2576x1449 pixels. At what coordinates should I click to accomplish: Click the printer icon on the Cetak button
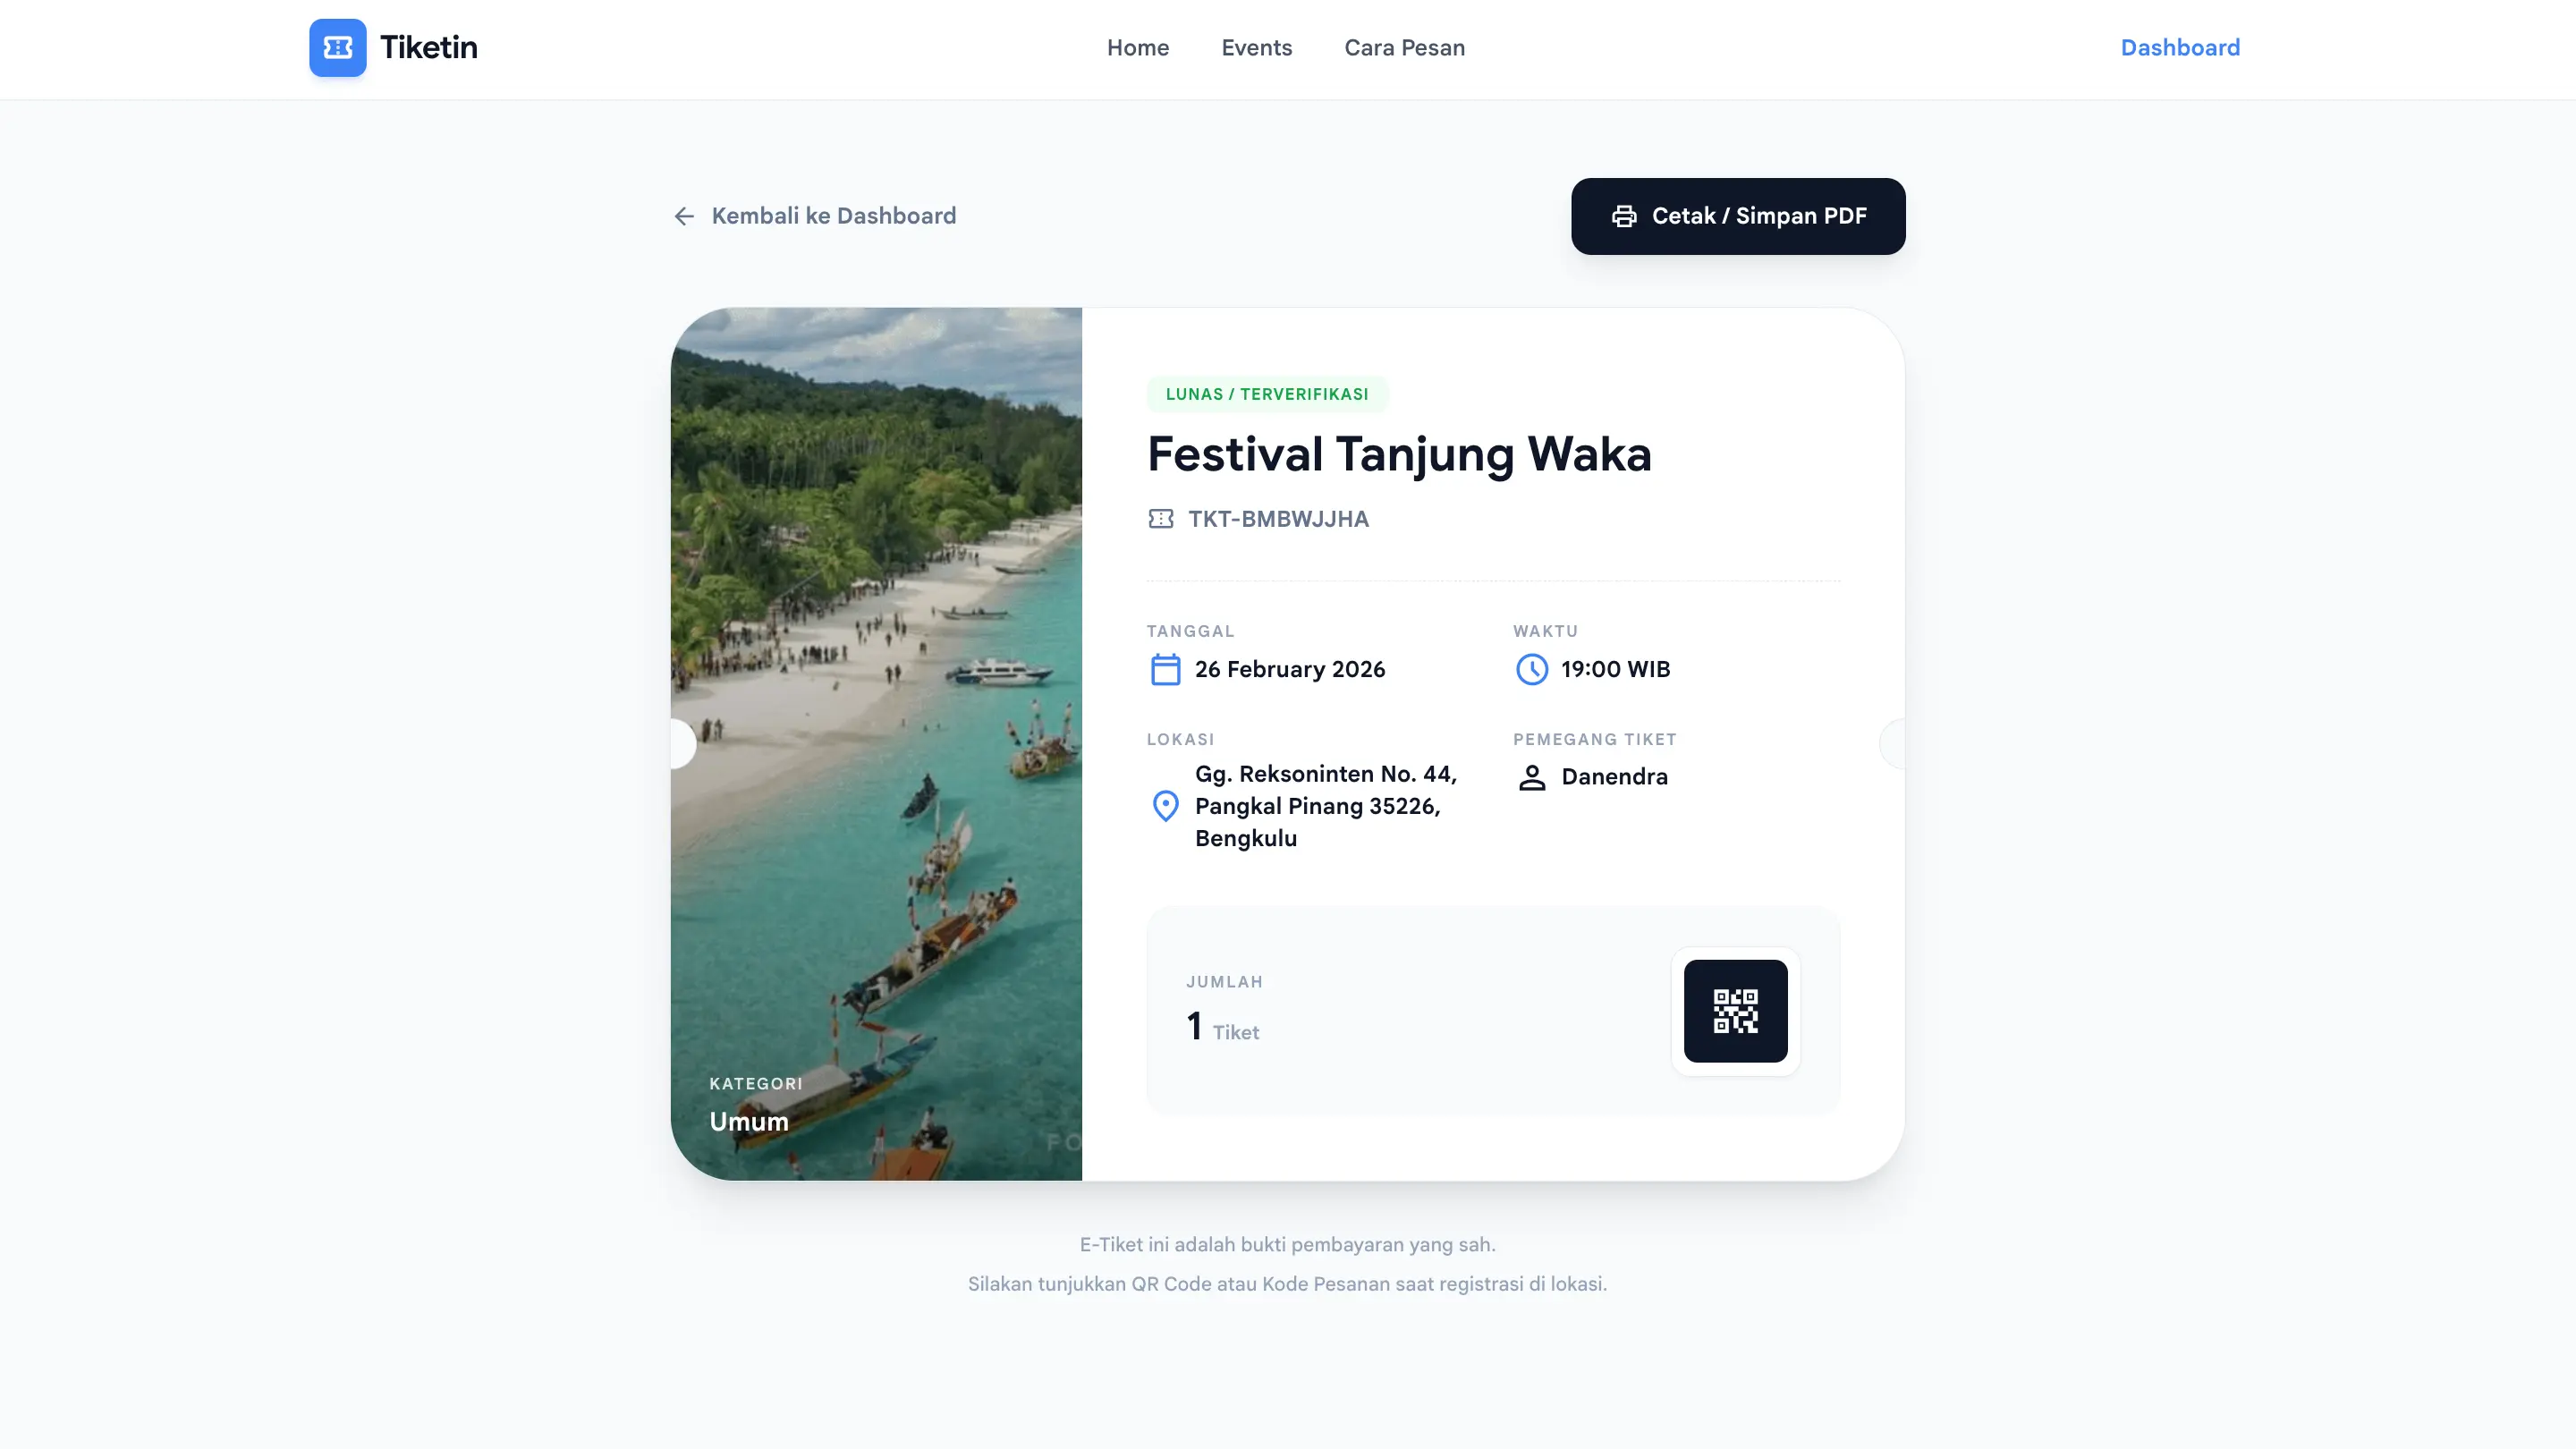[x=1624, y=216]
